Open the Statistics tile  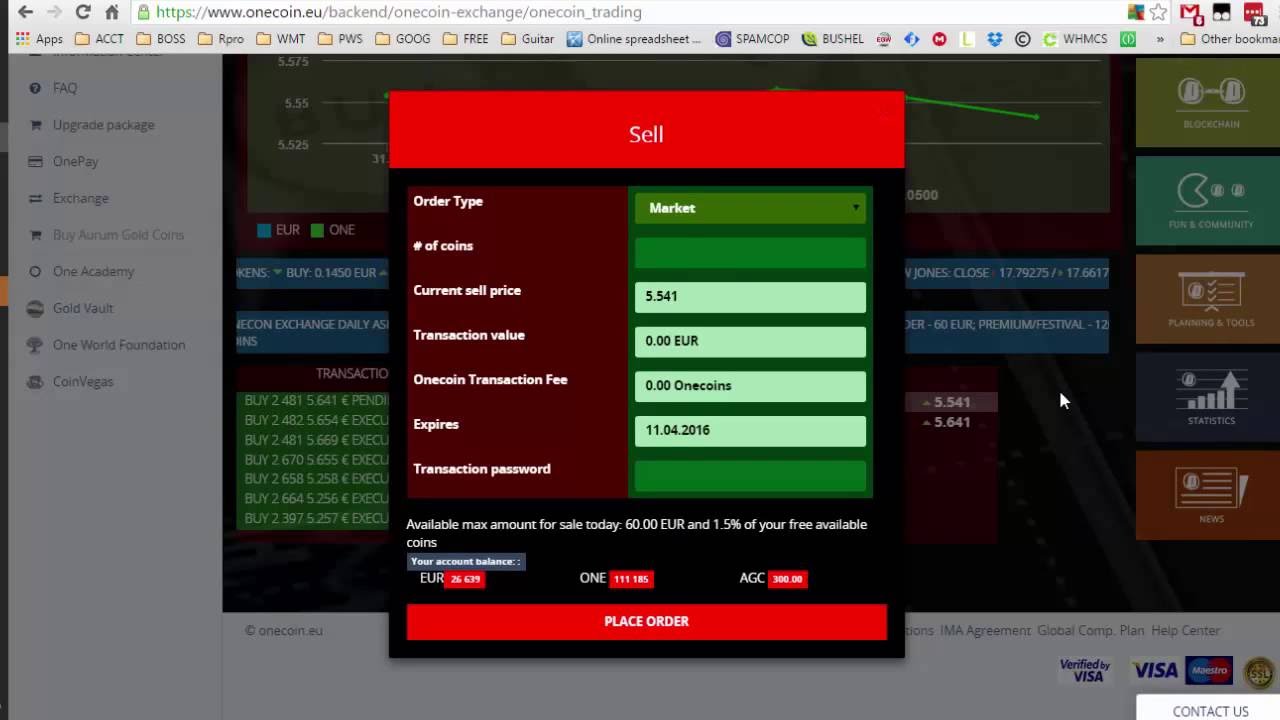[x=1207, y=396]
